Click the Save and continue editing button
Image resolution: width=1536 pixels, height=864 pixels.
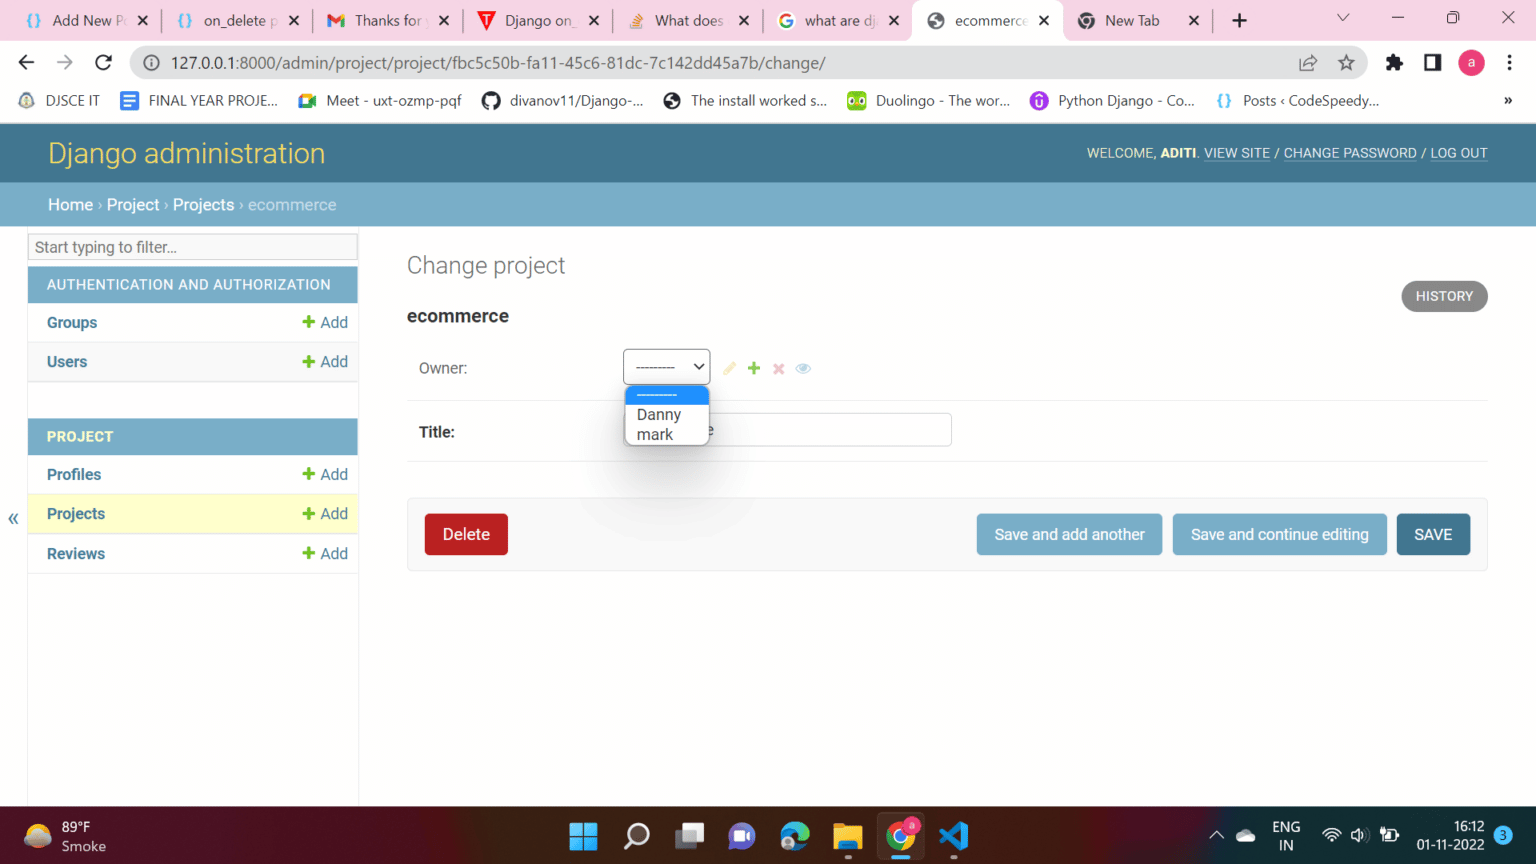coord(1279,534)
